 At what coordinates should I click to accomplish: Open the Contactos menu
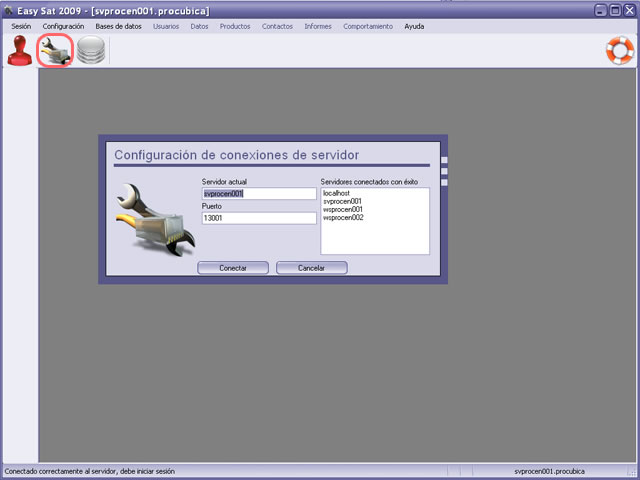tap(277, 26)
